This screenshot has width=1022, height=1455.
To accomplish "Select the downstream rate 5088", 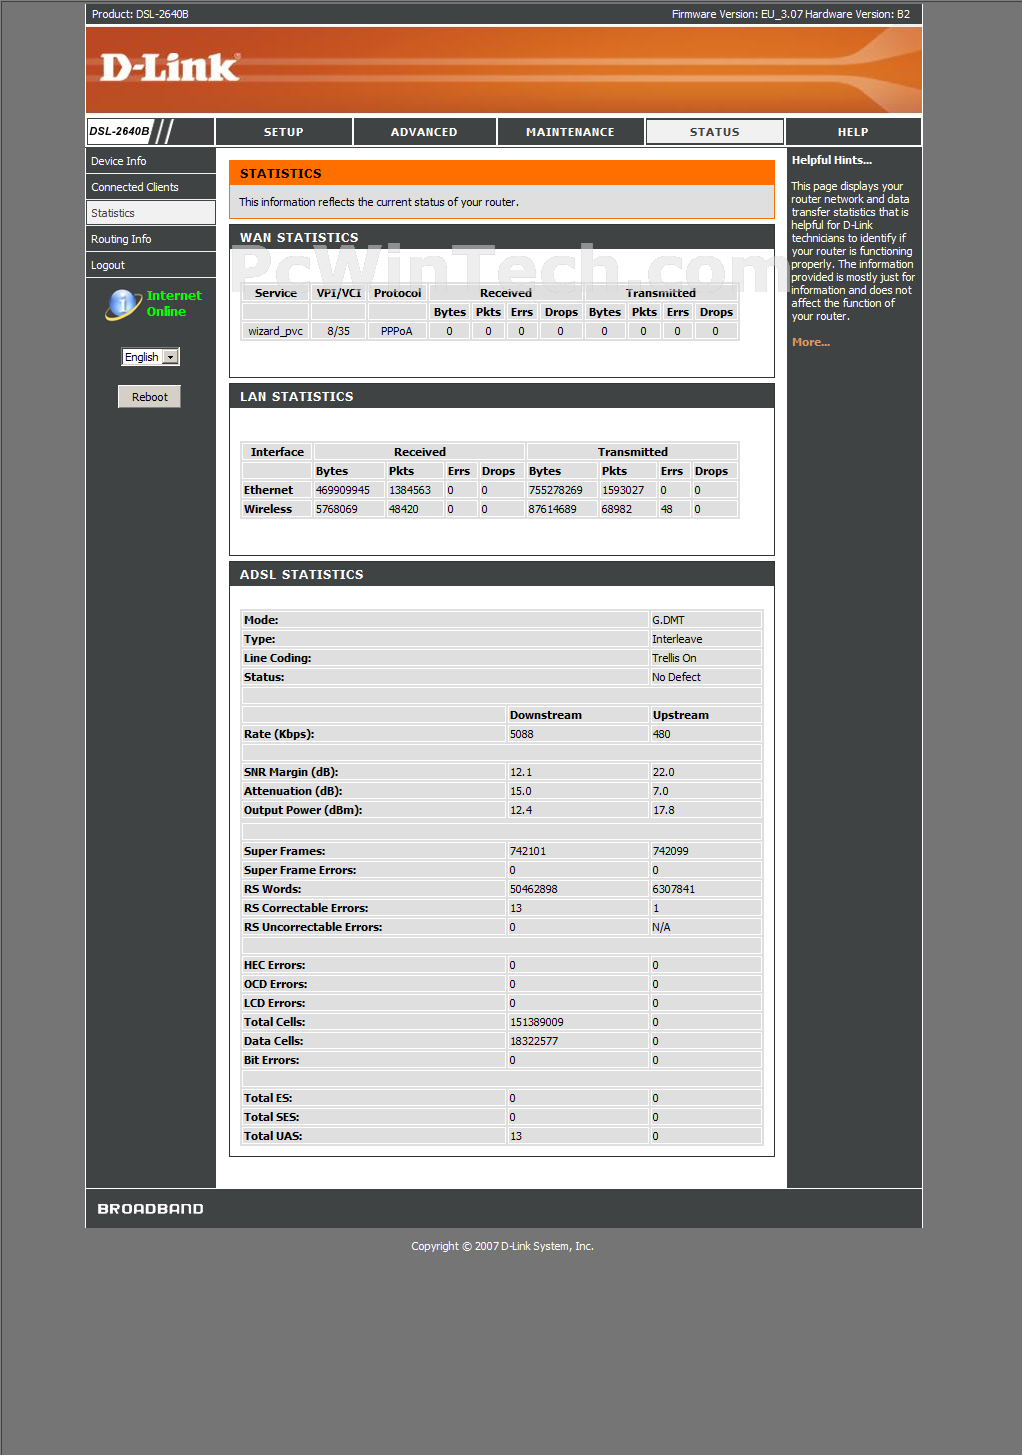I will 522,734.
